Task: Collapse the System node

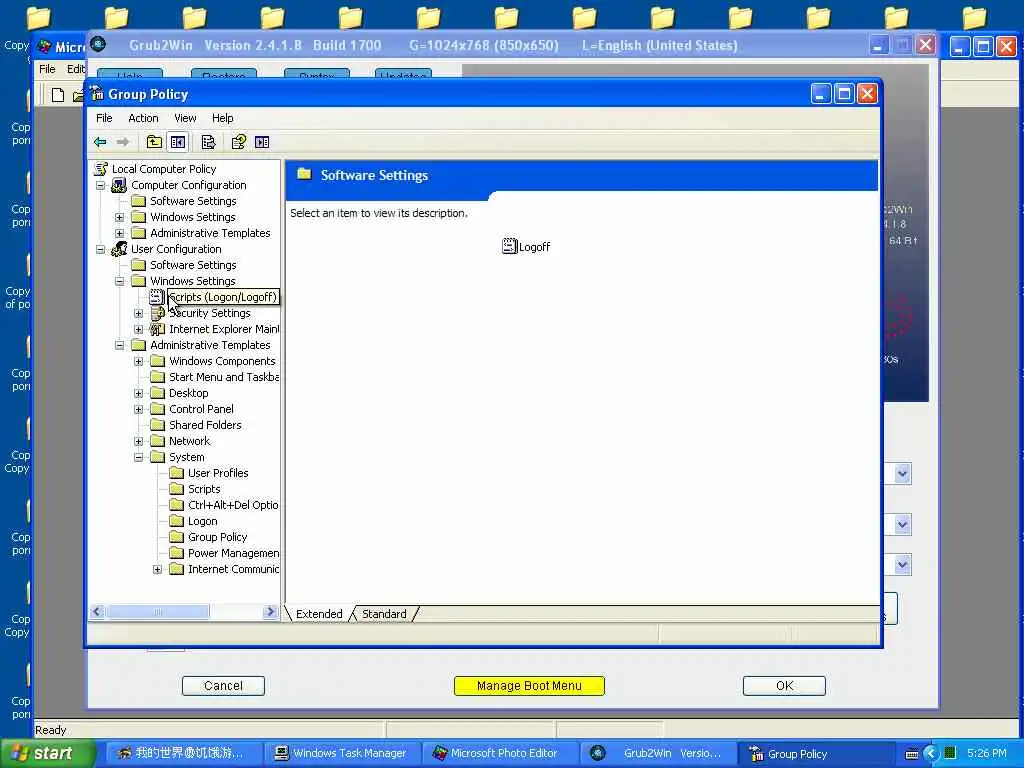Action: coord(138,457)
